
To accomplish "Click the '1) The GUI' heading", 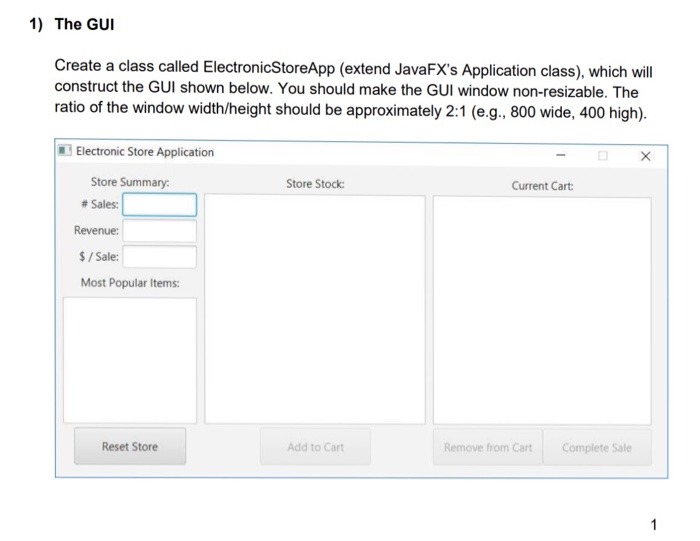I will (72, 24).
